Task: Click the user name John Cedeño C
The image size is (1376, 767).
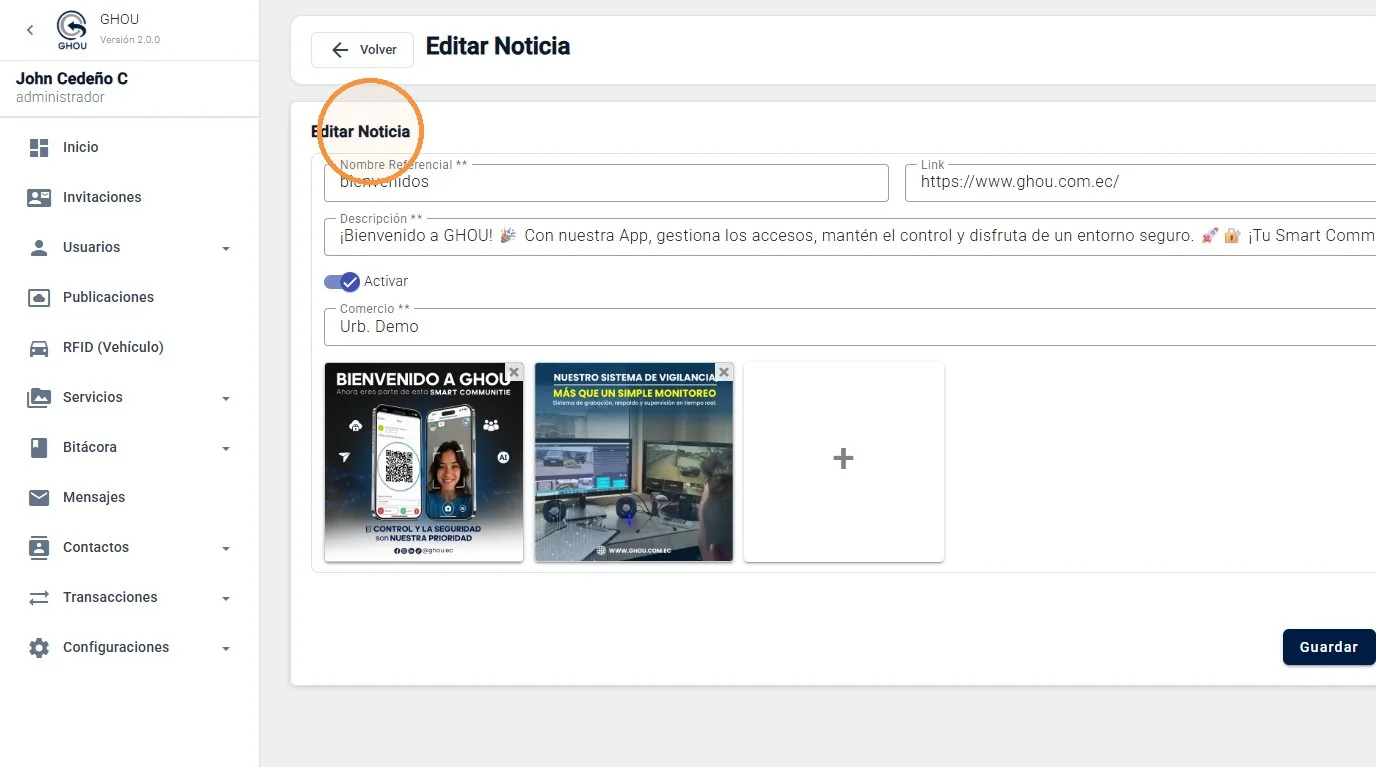Action: pos(72,79)
